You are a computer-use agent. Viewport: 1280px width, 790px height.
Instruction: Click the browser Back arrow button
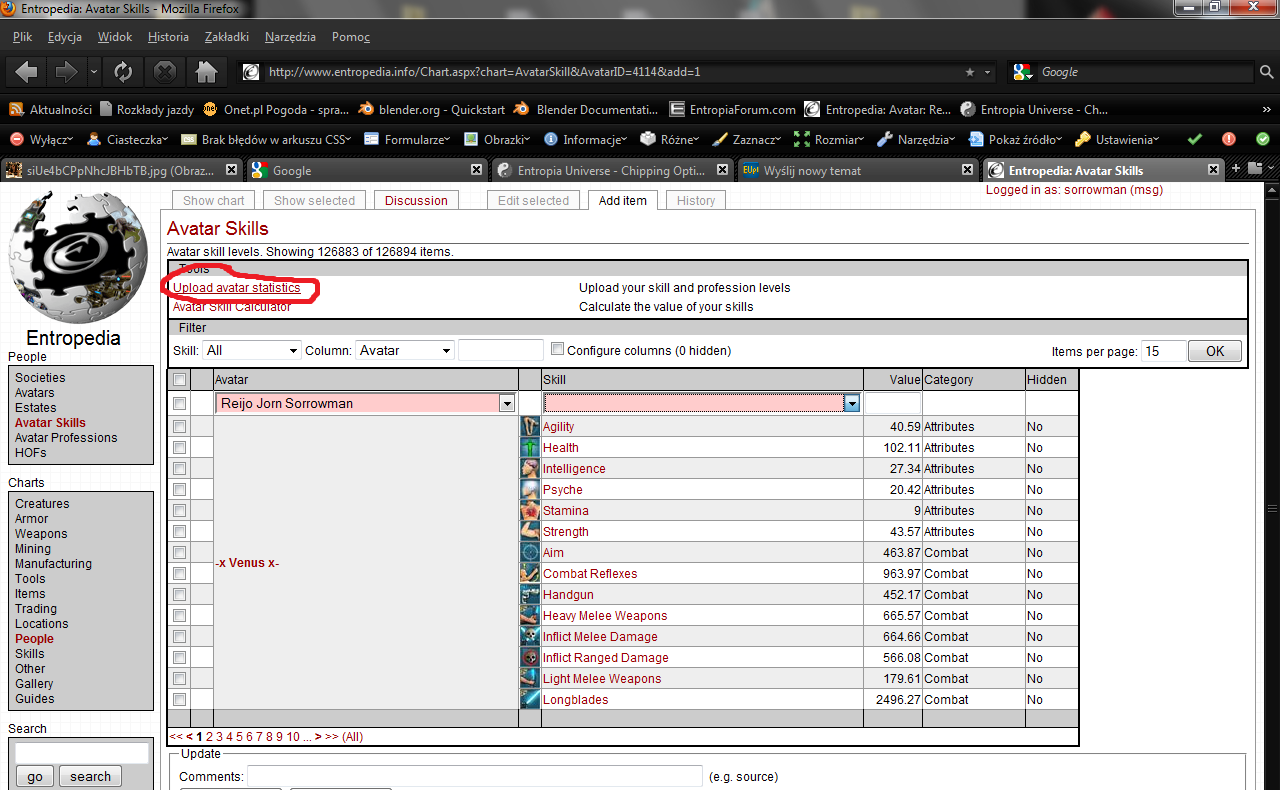coord(27,72)
